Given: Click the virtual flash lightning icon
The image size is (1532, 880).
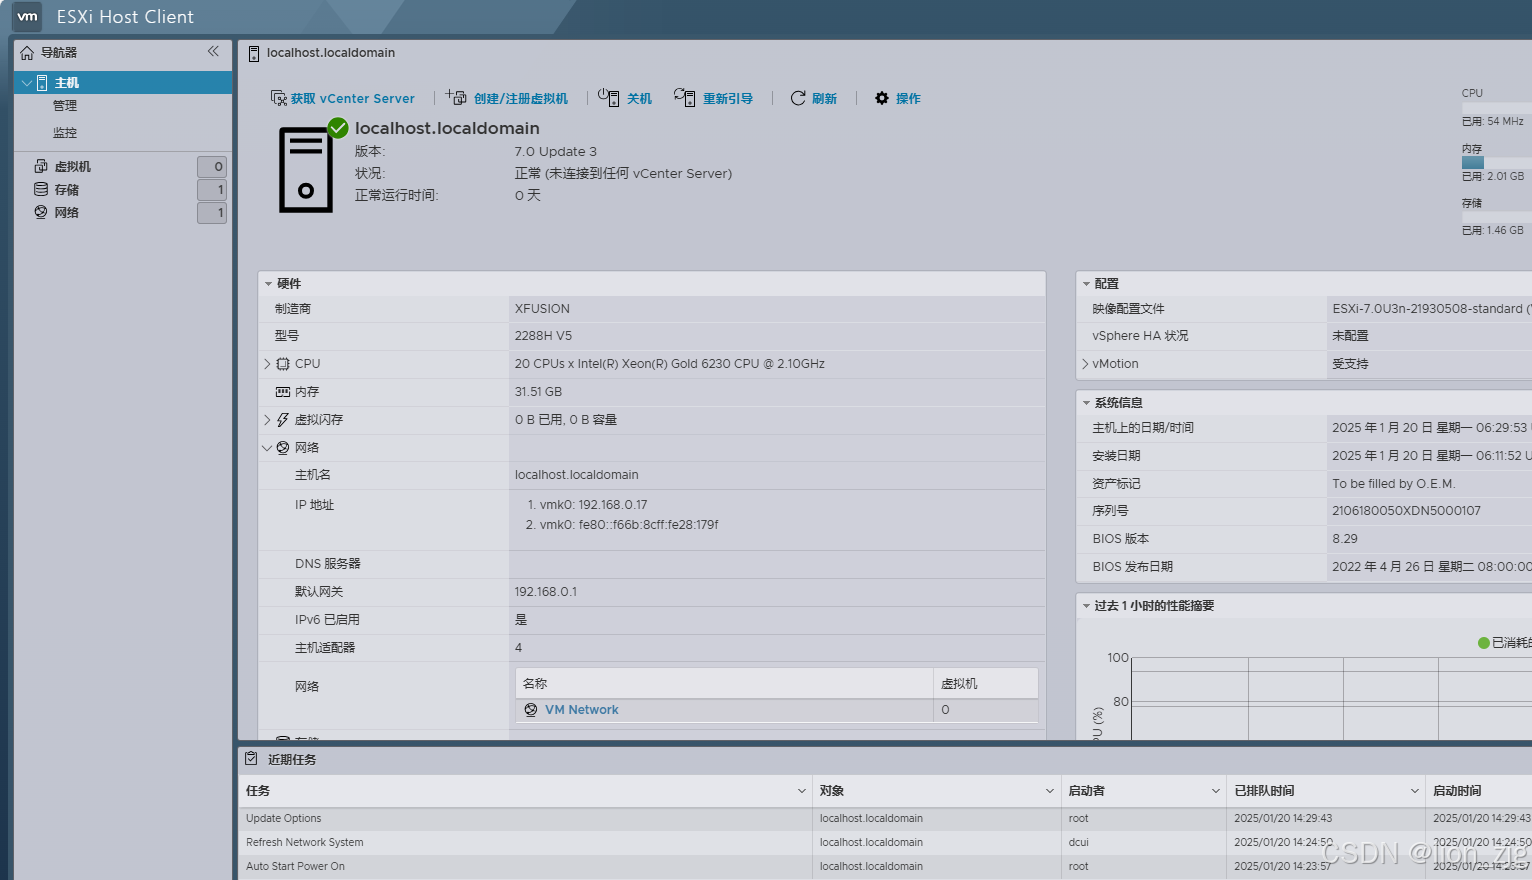Looking at the screenshot, I should [x=283, y=420].
